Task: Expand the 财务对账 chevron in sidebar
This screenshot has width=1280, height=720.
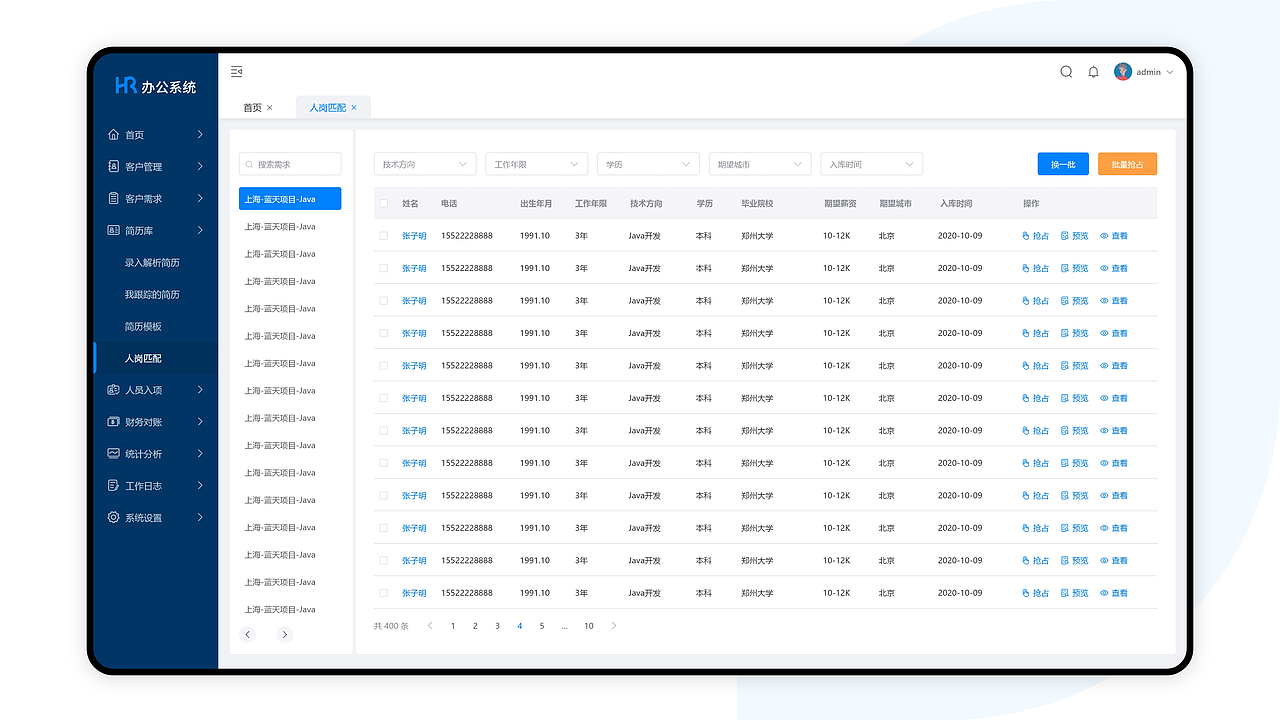Action: (200, 422)
